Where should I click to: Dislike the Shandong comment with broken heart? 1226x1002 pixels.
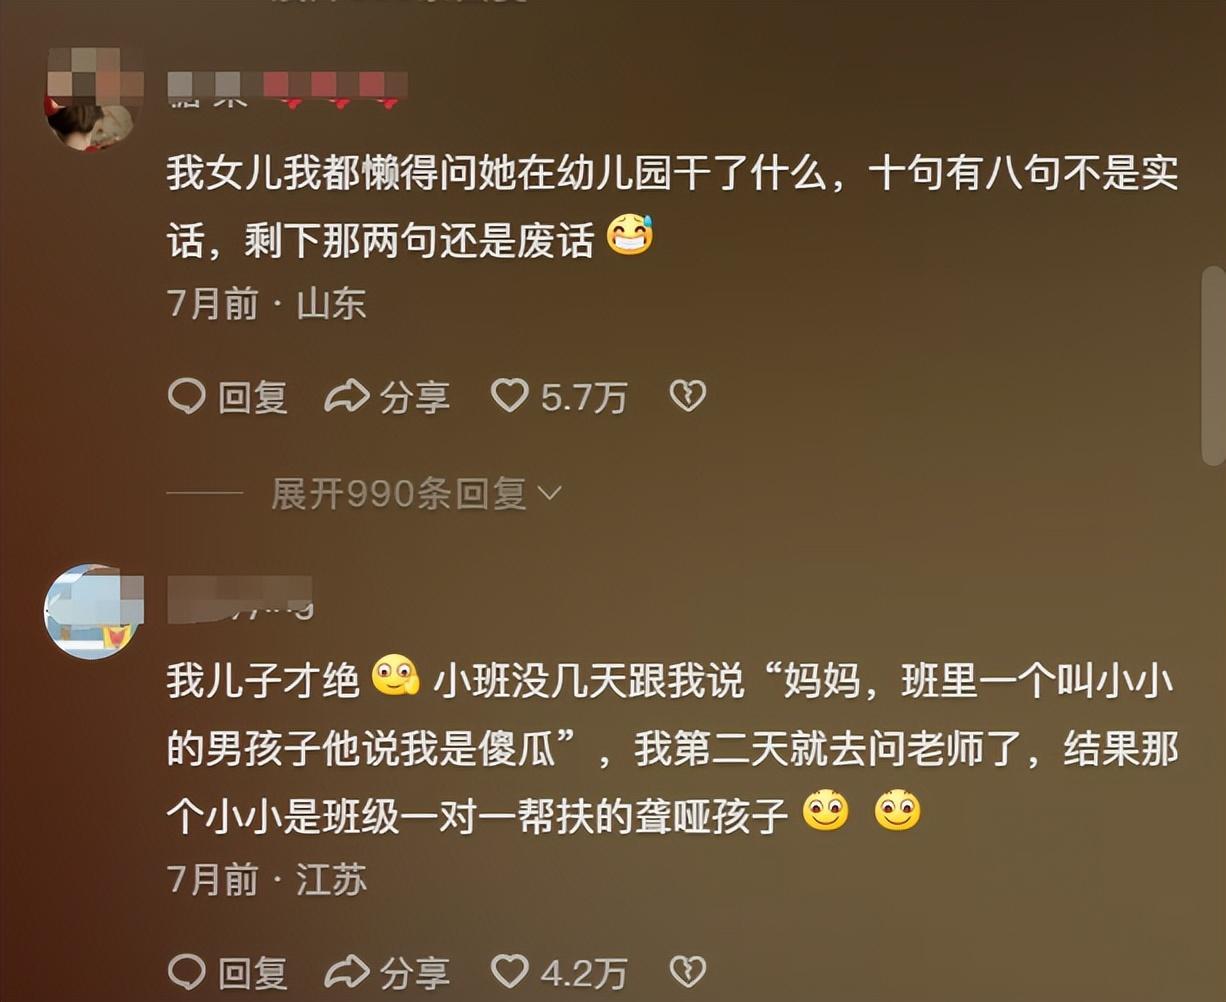coord(688,397)
